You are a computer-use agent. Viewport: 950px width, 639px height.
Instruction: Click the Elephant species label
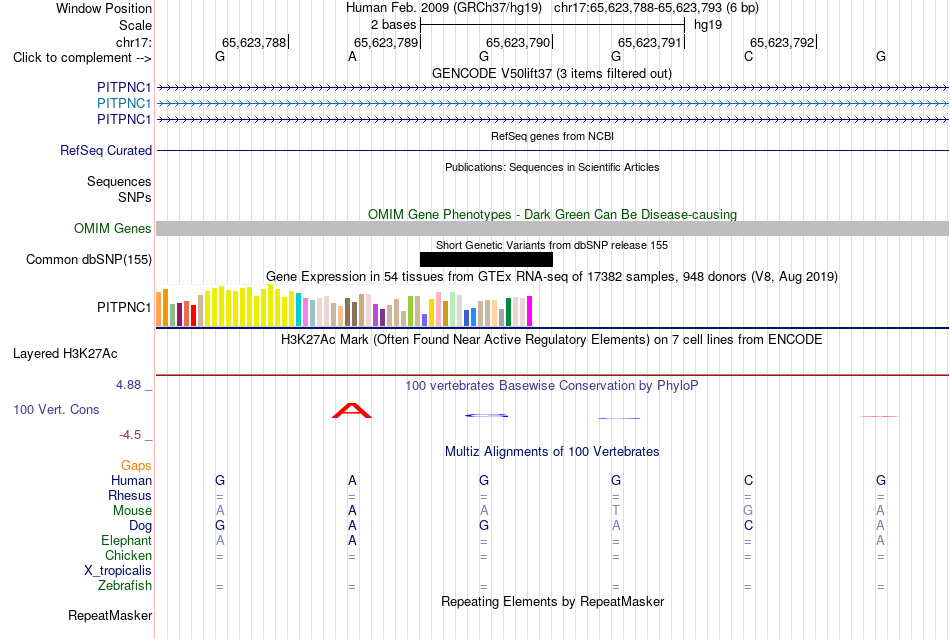[x=126, y=540]
